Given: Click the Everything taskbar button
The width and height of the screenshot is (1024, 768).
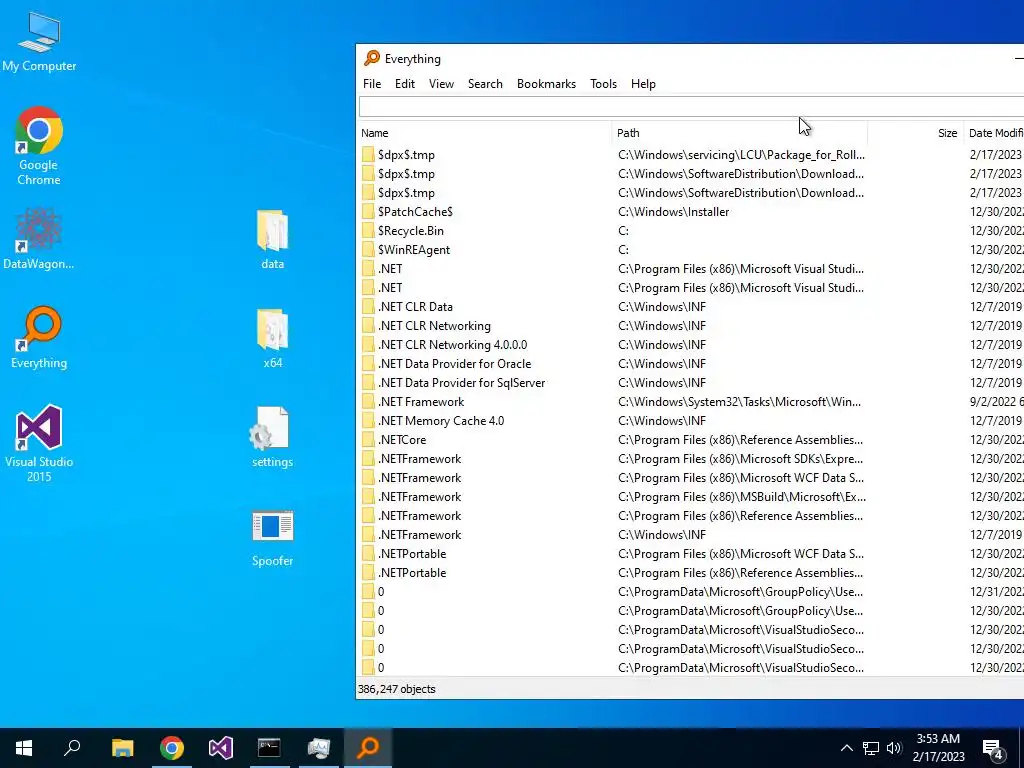Looking at the screenshot, I should 368,748.
